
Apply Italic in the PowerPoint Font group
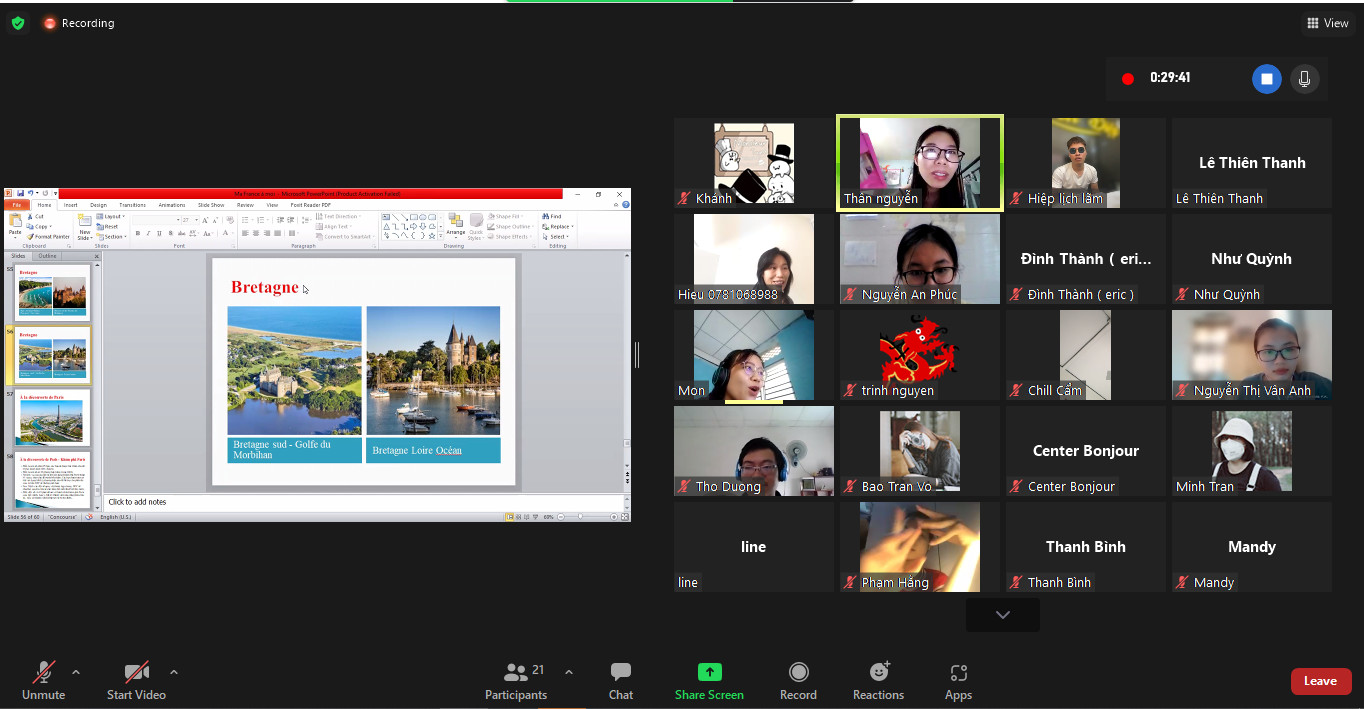click(148, 233)
